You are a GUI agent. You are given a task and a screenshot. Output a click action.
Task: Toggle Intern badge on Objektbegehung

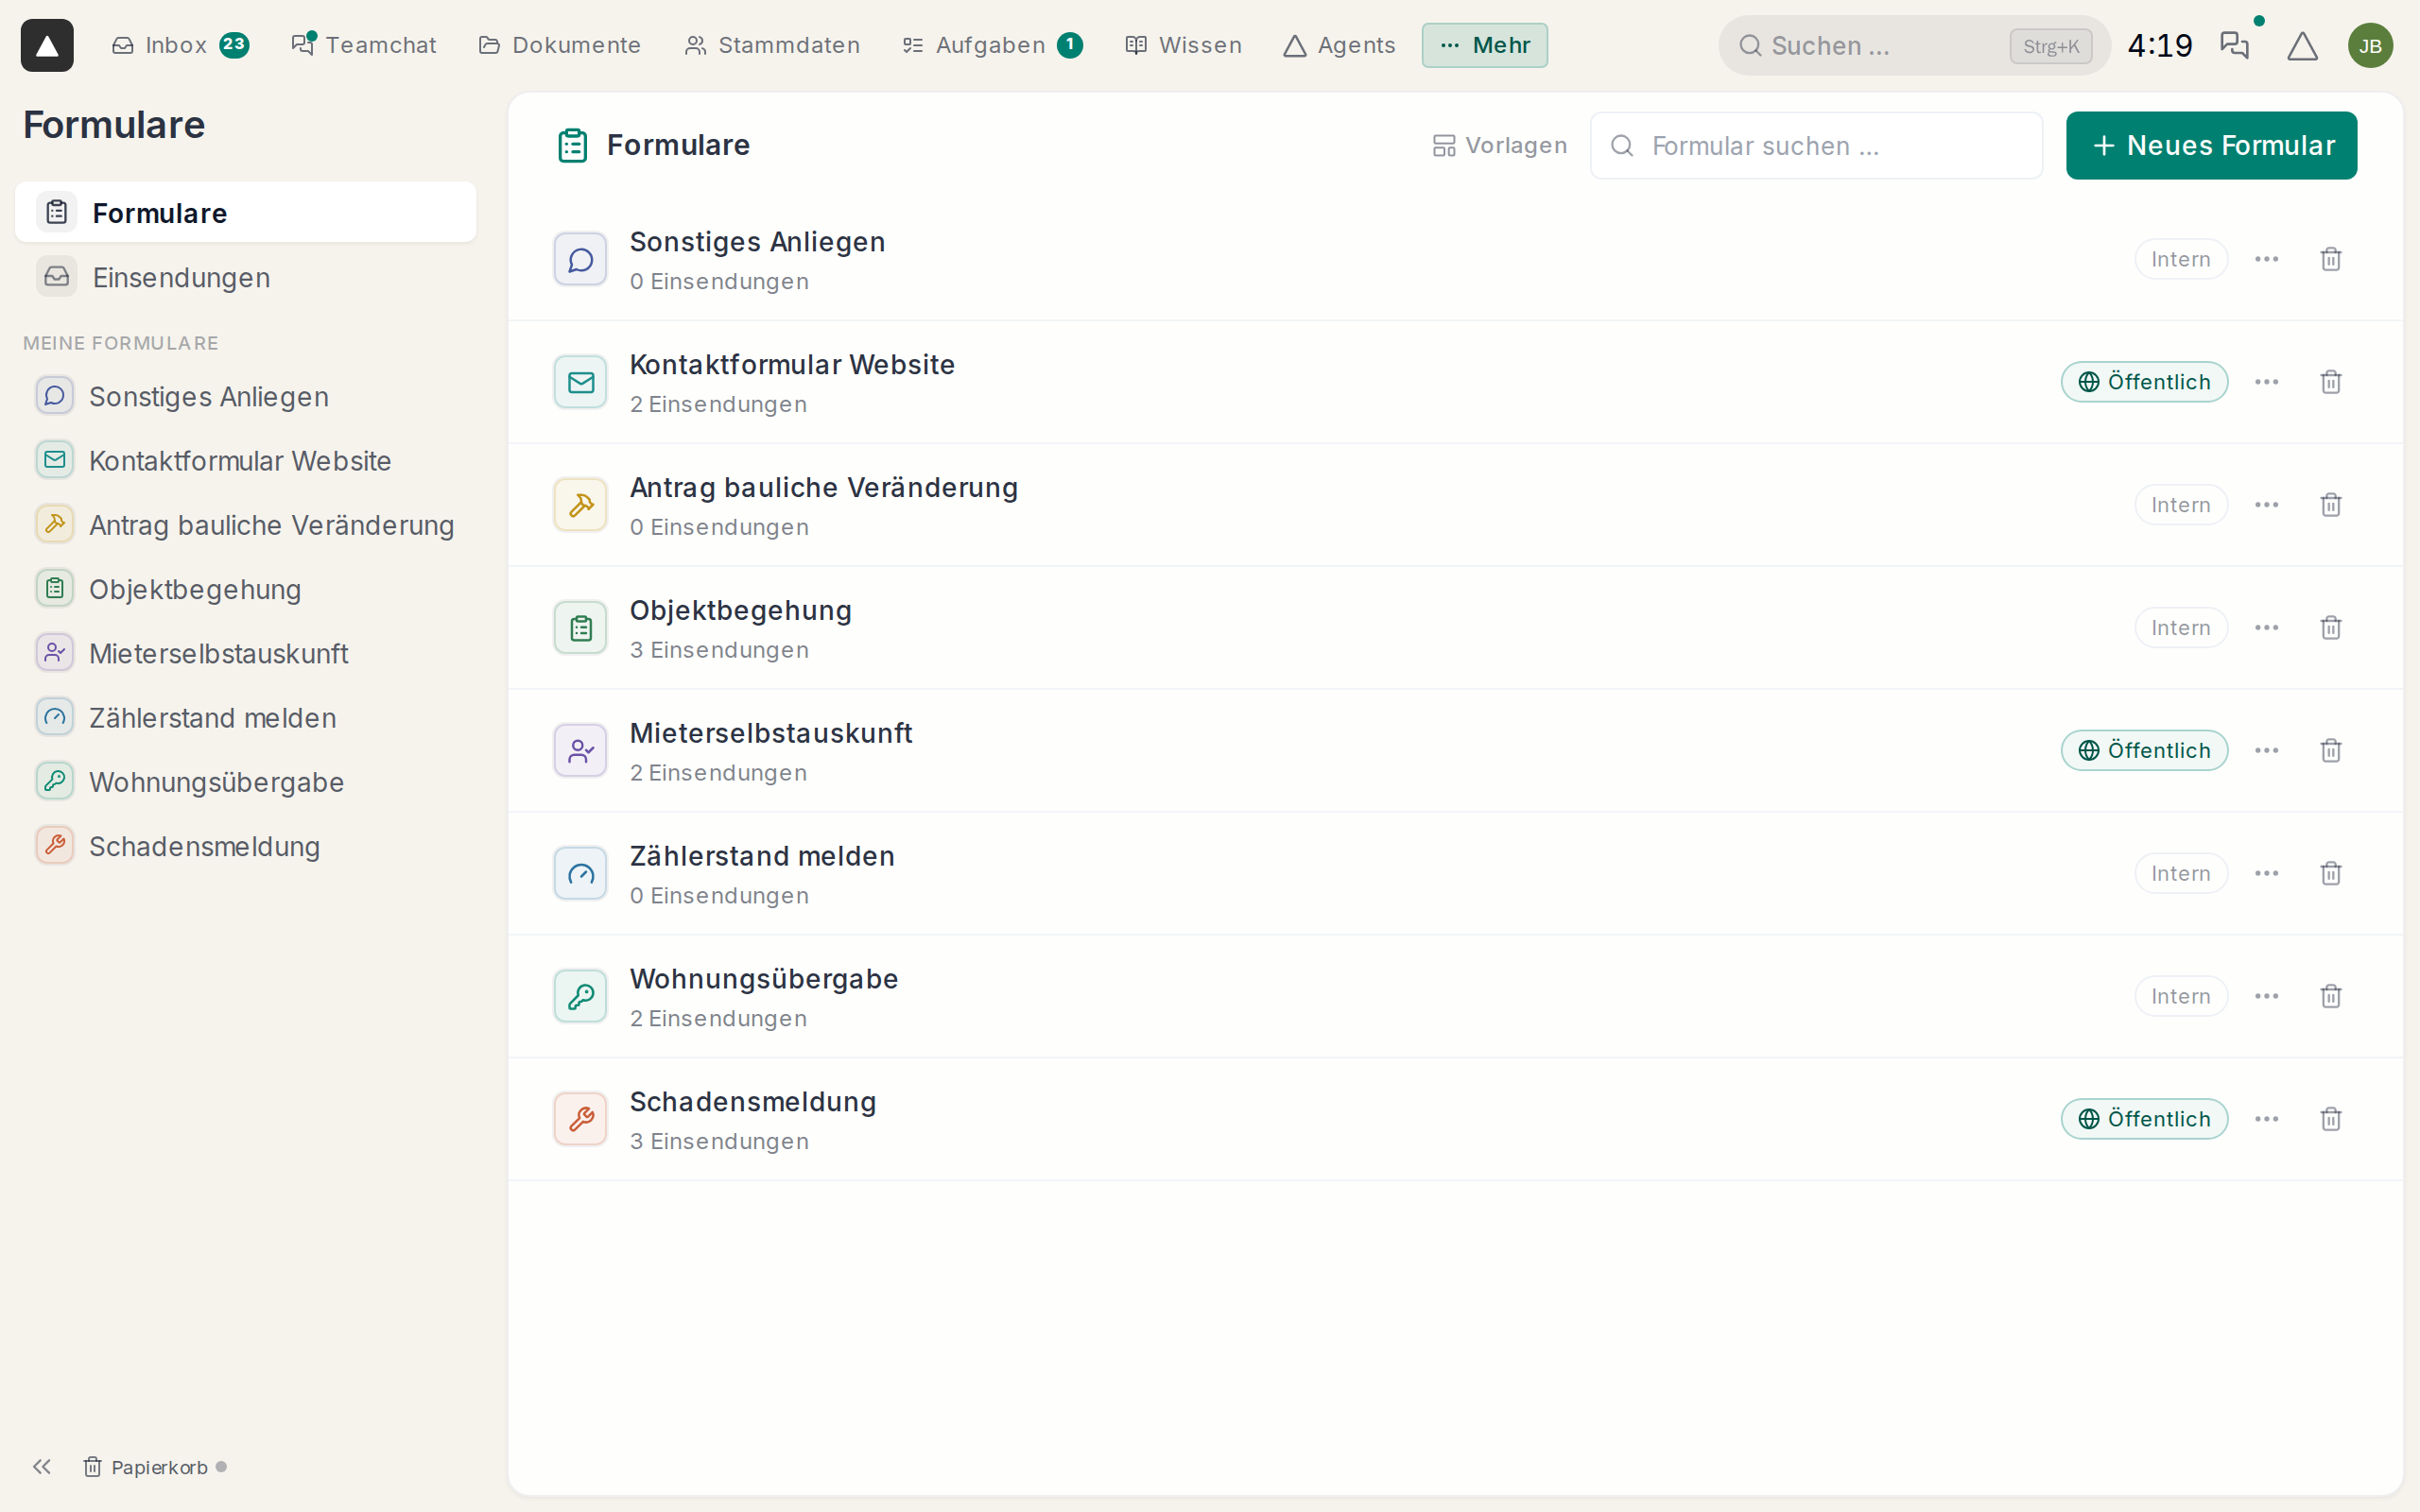pyautogui.click(x=2181, y=628)
